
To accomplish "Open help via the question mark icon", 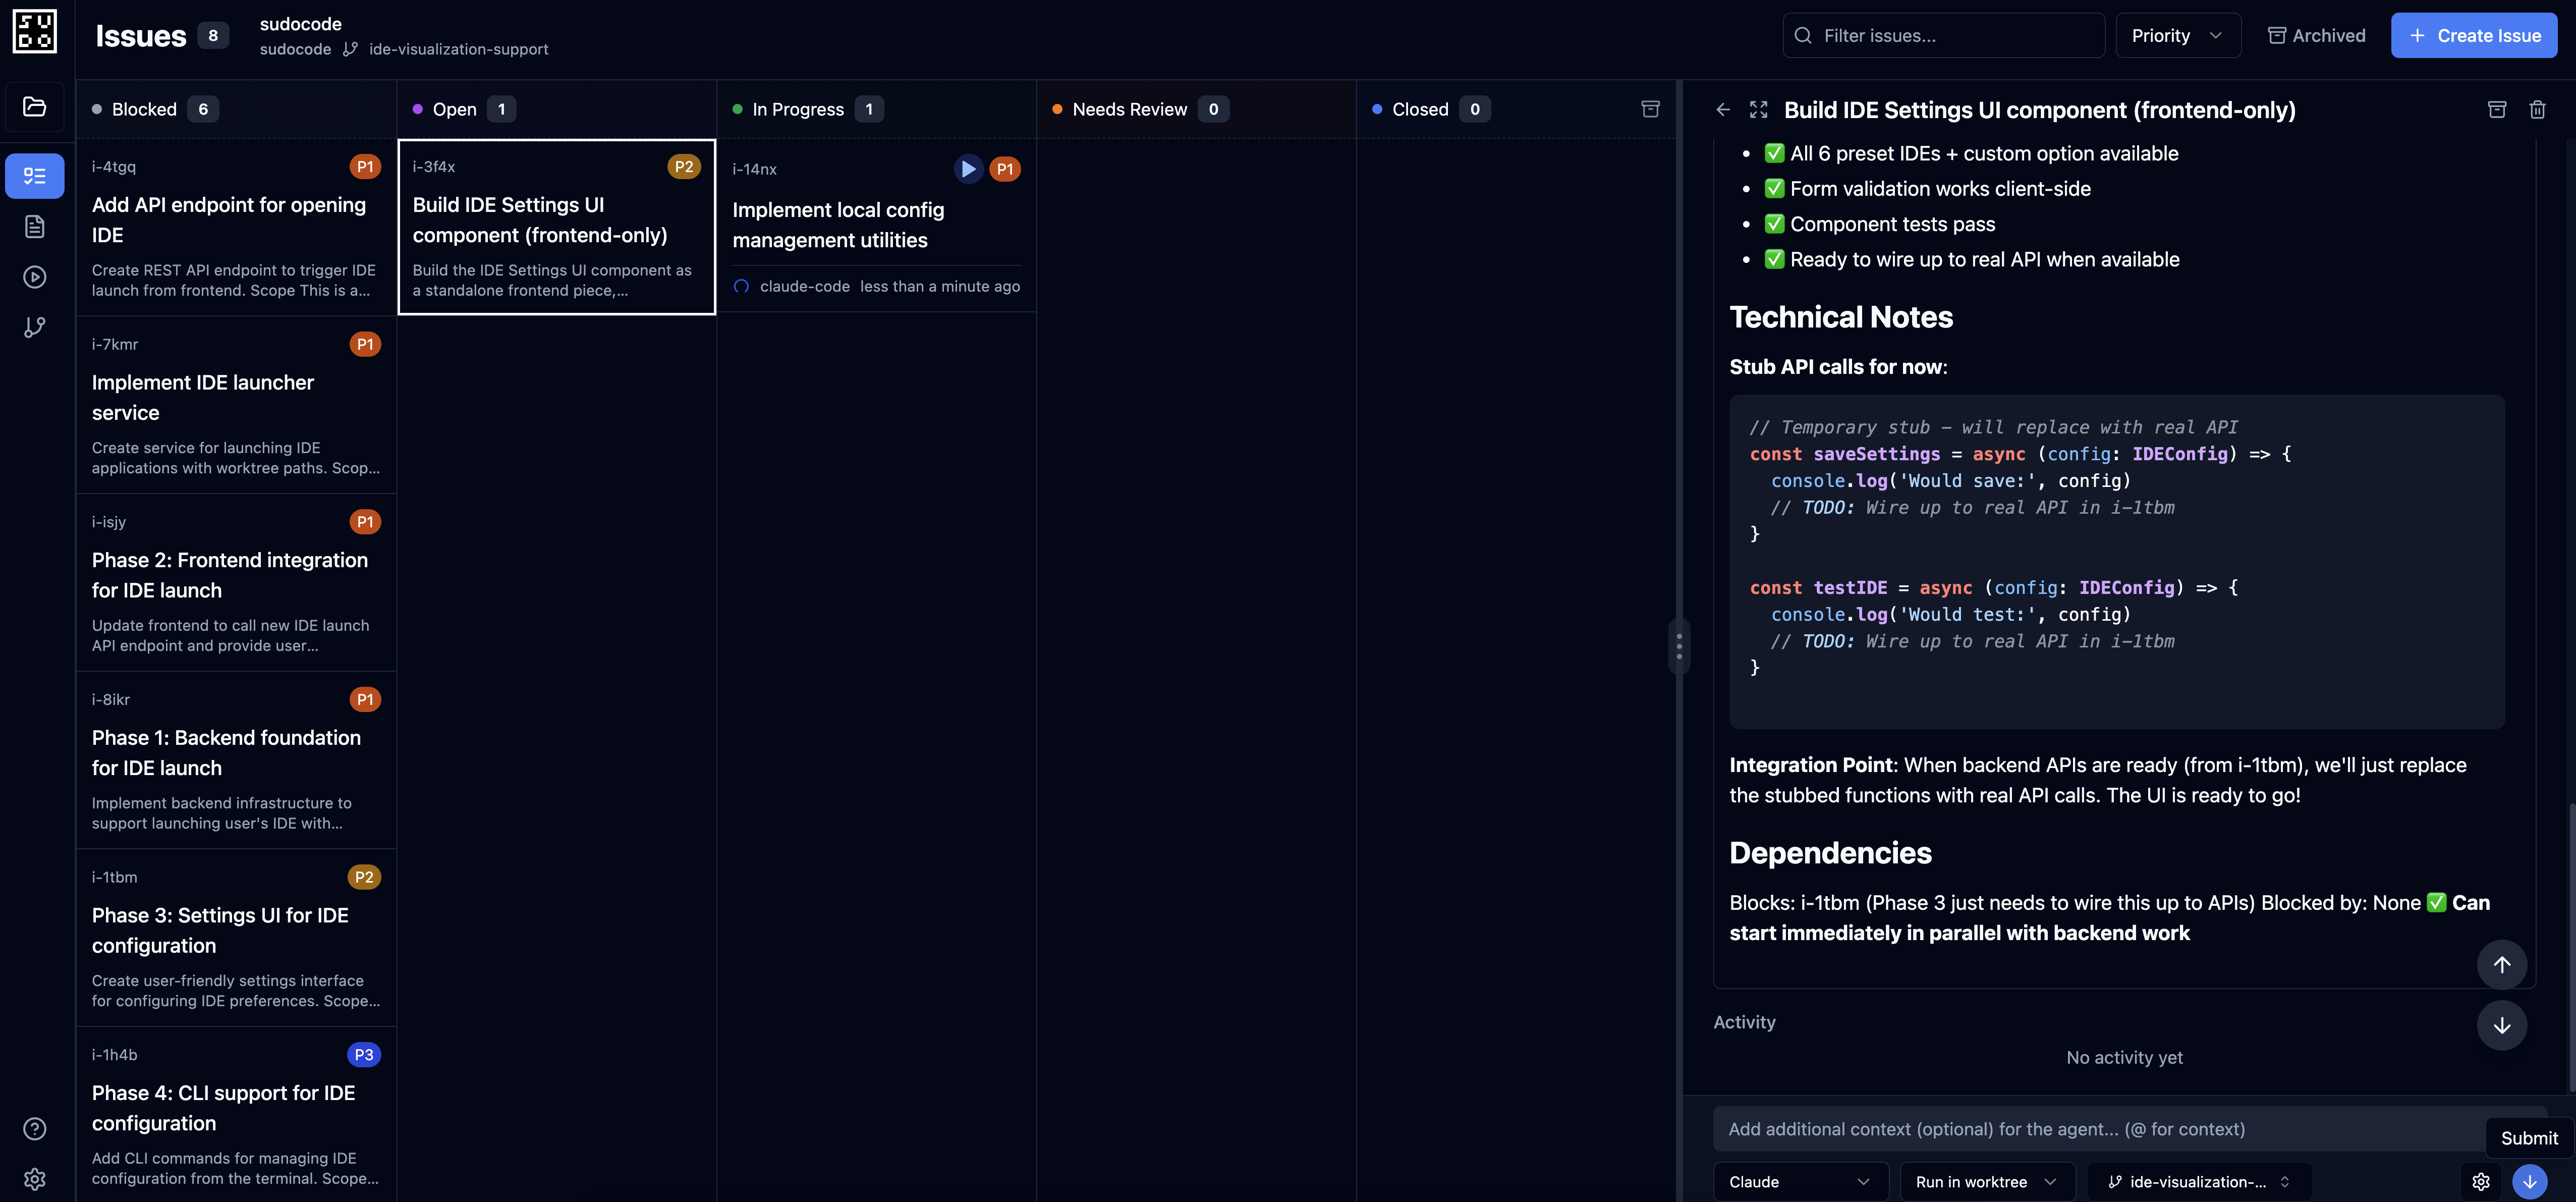I will point(35,1128).
